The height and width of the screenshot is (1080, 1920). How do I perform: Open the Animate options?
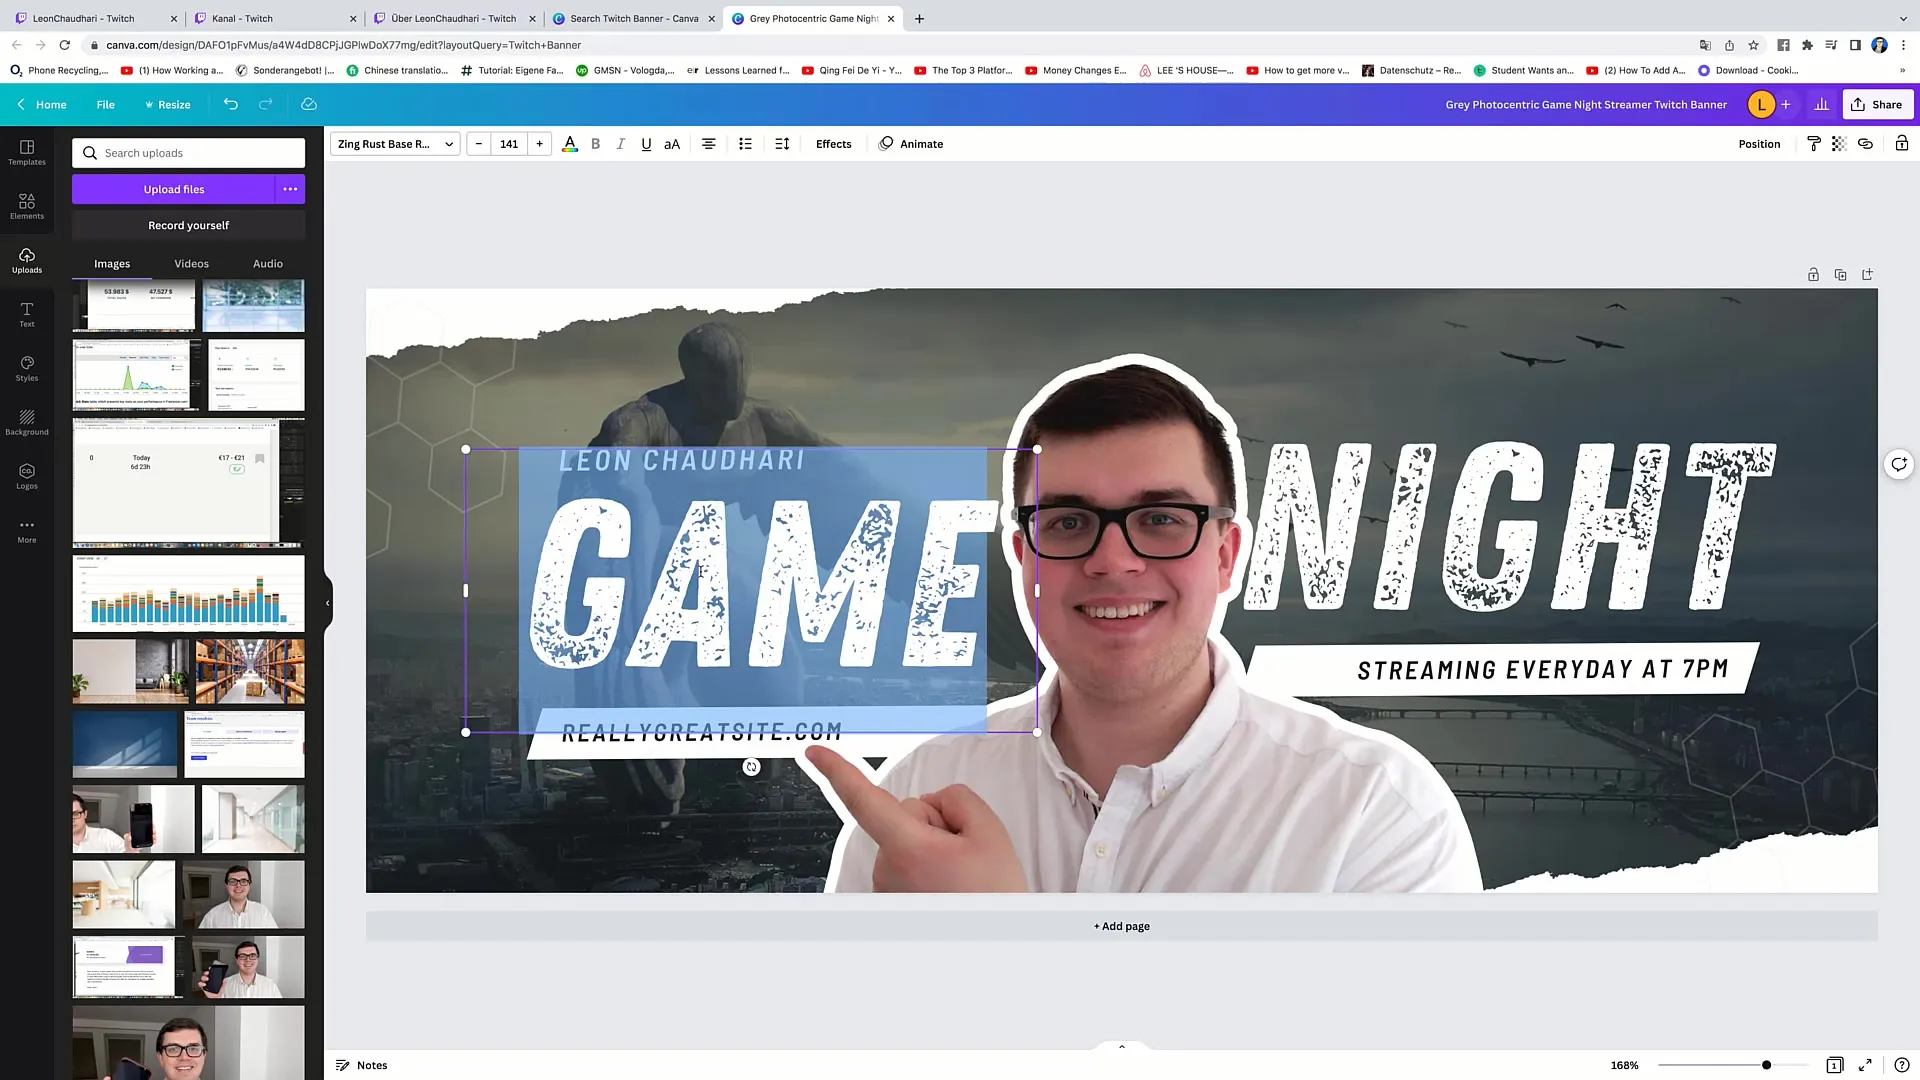coord(911,144)
